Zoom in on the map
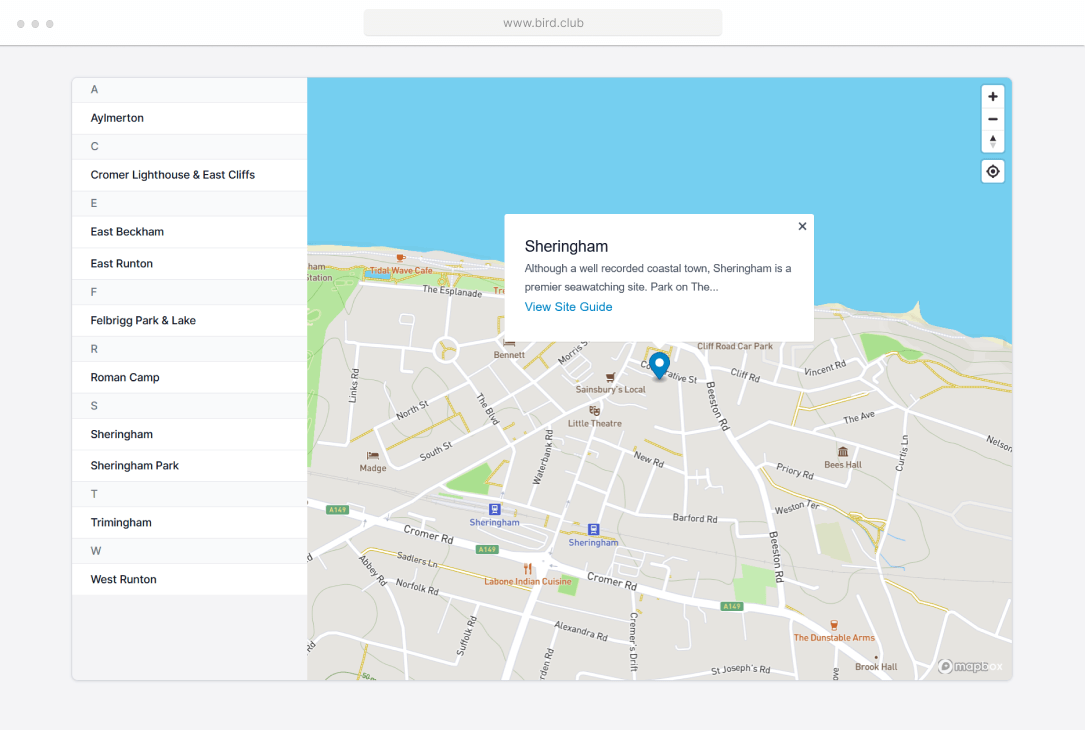1085x730 pixels. coord(992,96)
